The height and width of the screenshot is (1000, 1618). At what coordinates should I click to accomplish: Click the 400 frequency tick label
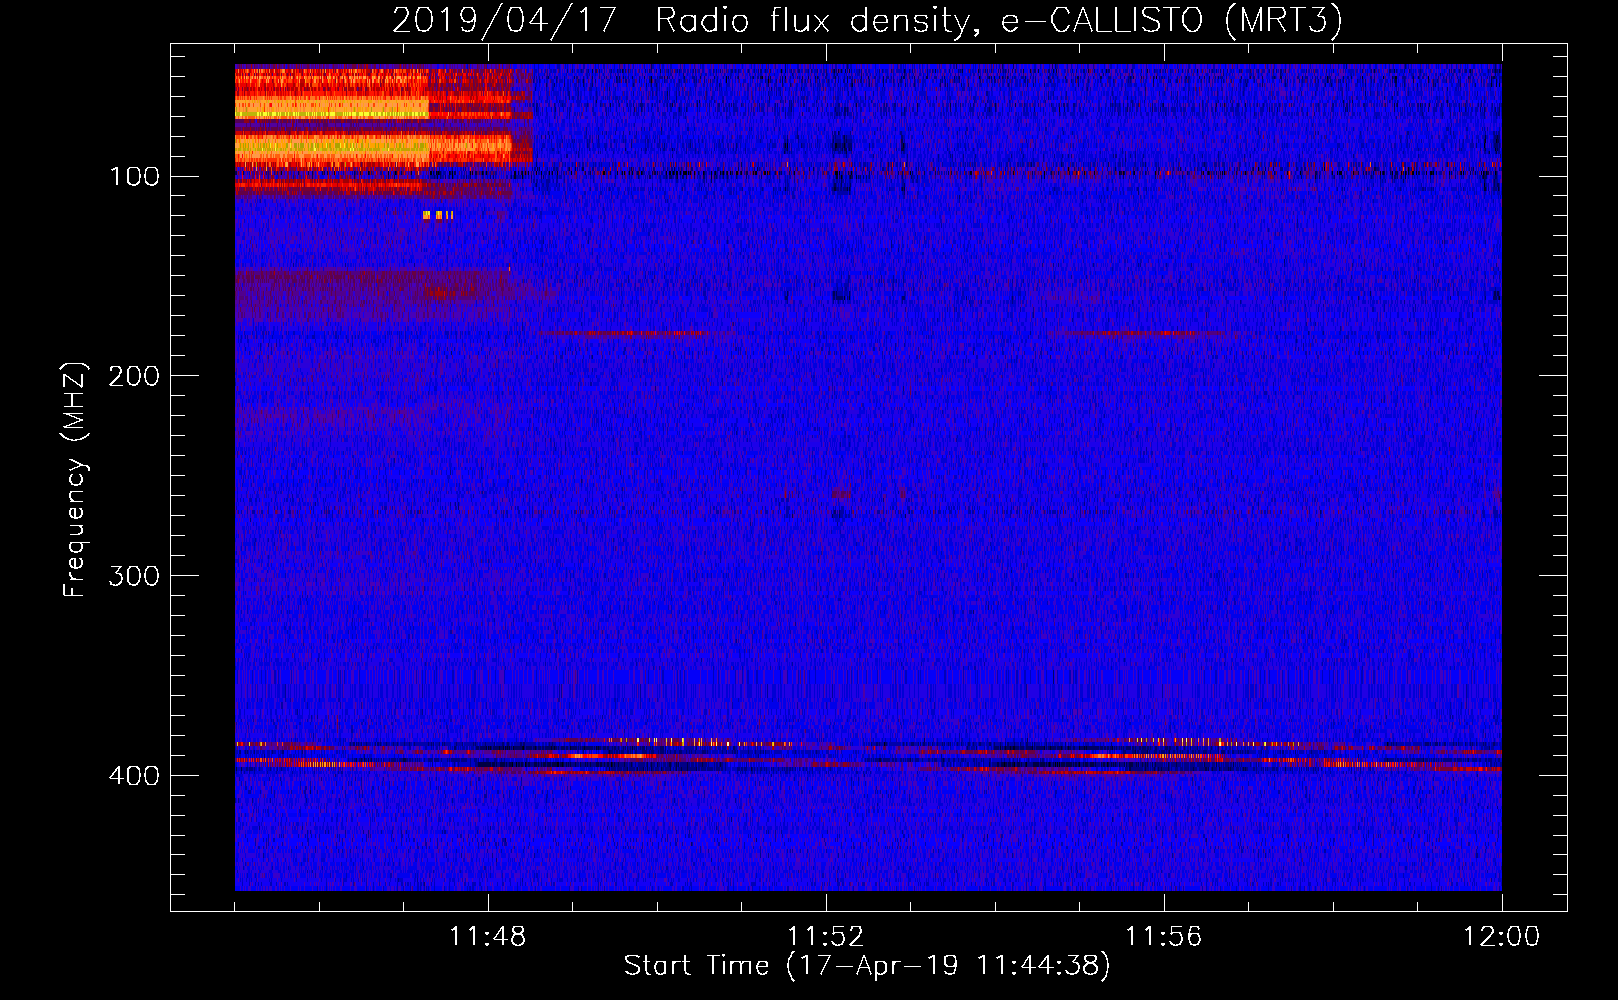coord(134,776)
